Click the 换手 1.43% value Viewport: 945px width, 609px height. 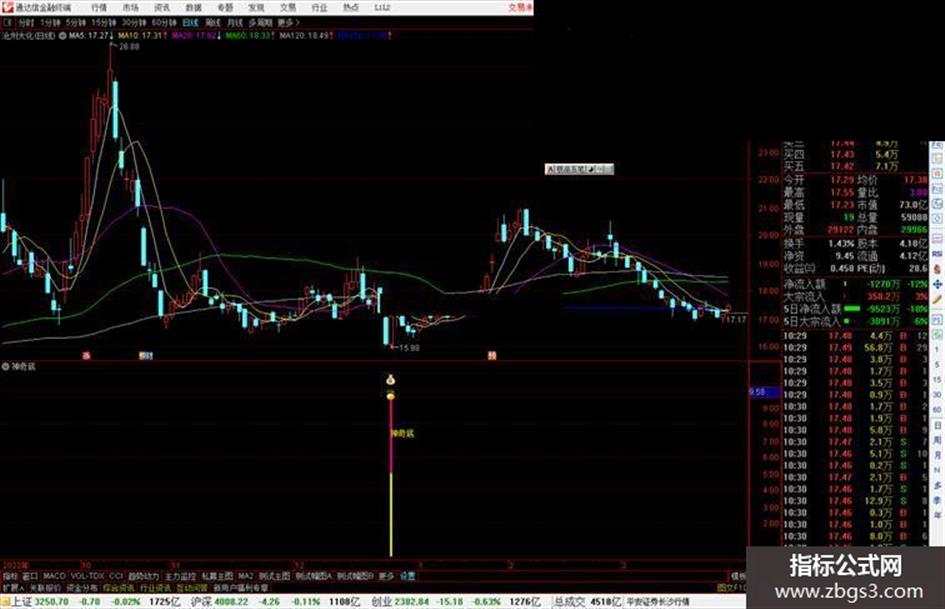click(x=841, y=244)
